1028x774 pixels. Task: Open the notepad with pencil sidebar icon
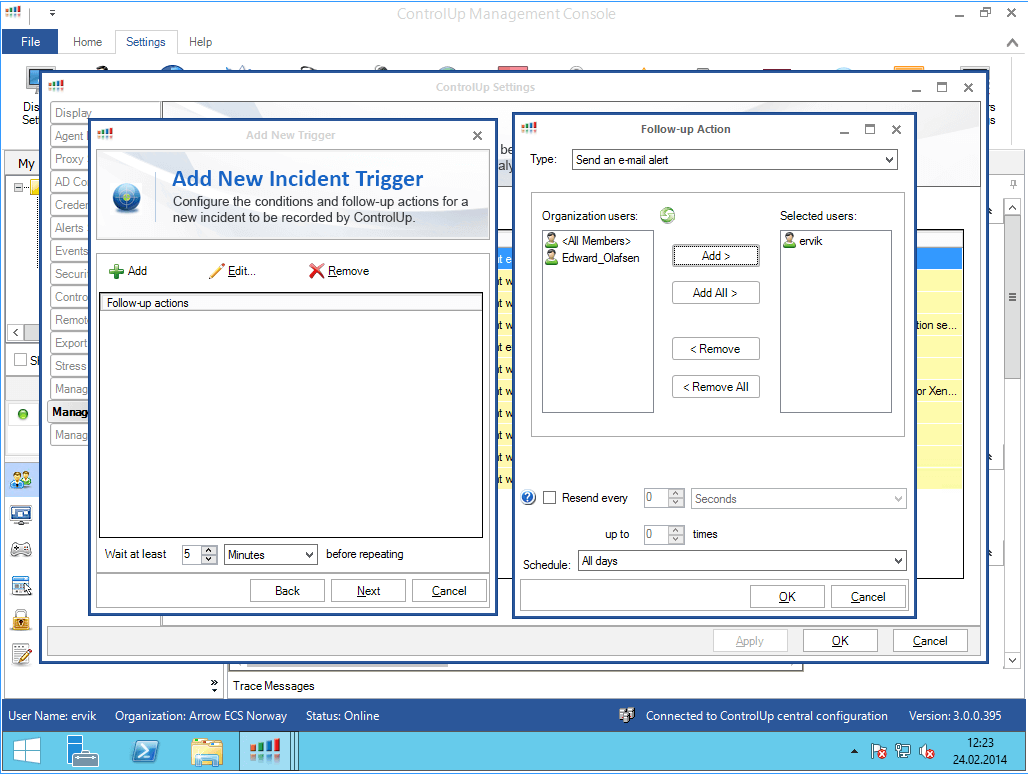[x=21, y=654]
